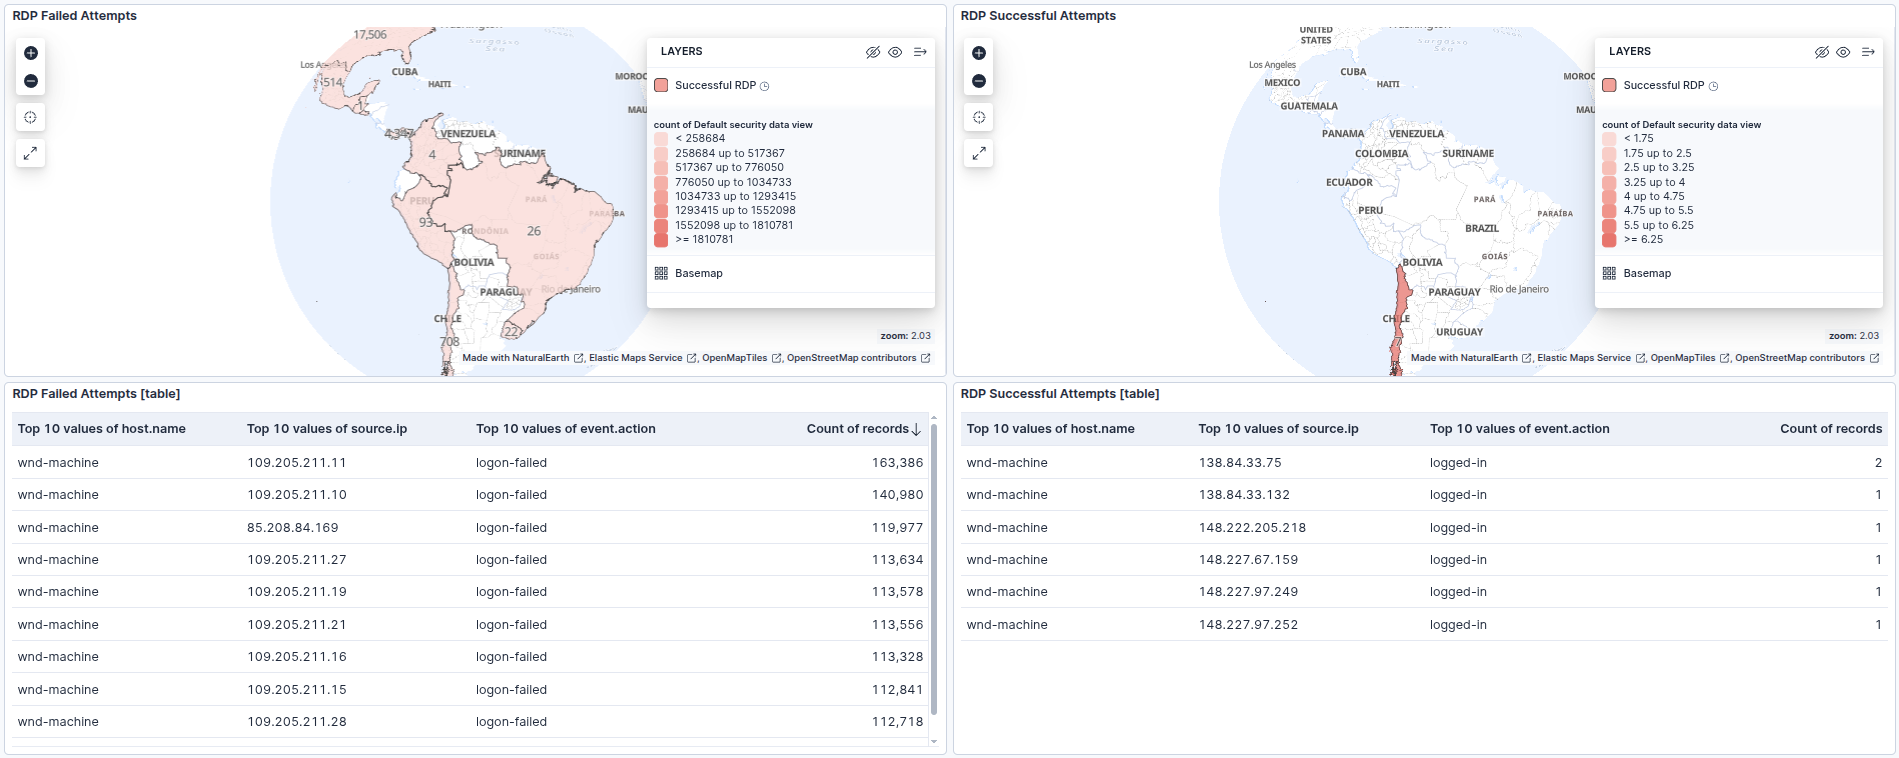Click host.name column header in Successful table
The width and height of the screenshot is (1899, 758).
(1051, 429)
